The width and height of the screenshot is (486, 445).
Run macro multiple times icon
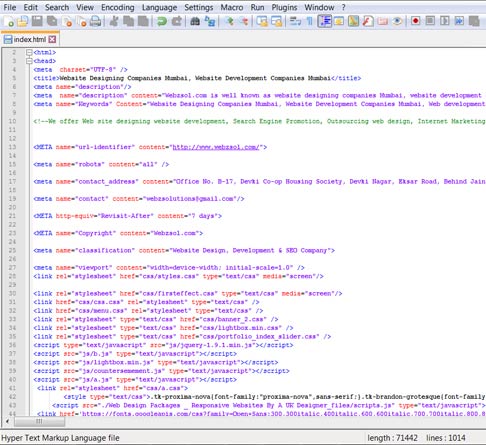[x=459, y=22]
